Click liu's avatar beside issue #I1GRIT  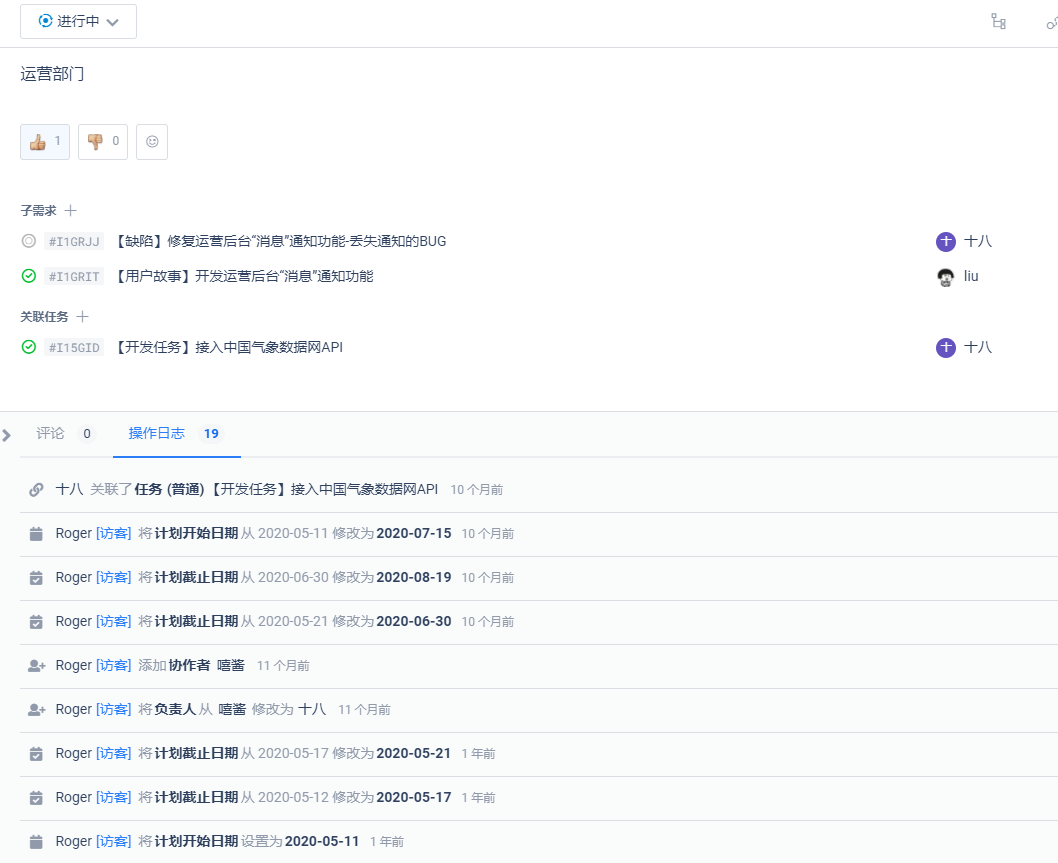pos(946,276)
